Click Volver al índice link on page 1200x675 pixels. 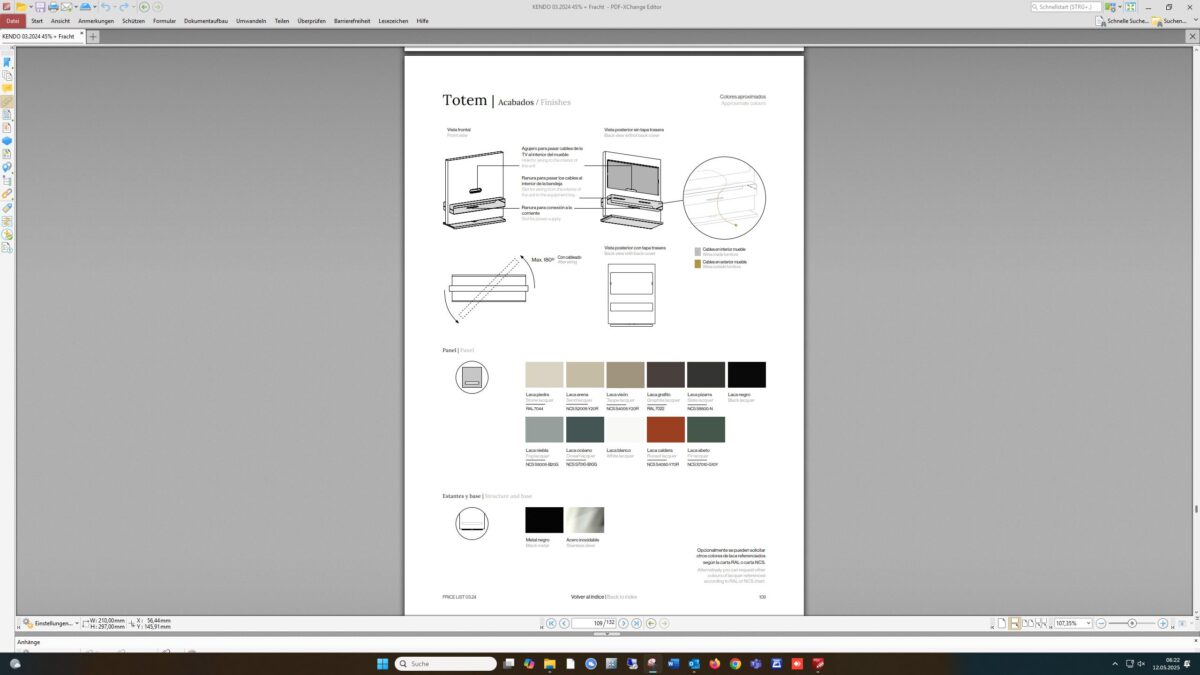[588, 597]
